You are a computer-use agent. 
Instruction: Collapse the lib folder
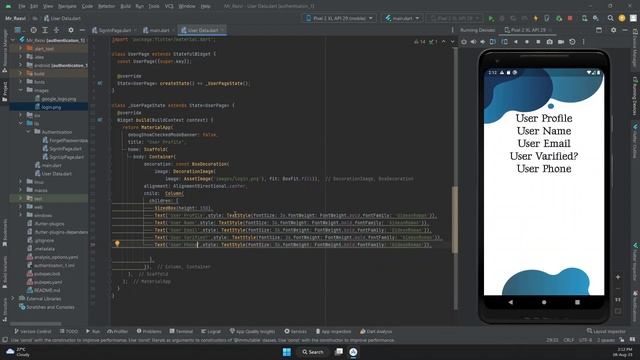(x=20, y=123)
